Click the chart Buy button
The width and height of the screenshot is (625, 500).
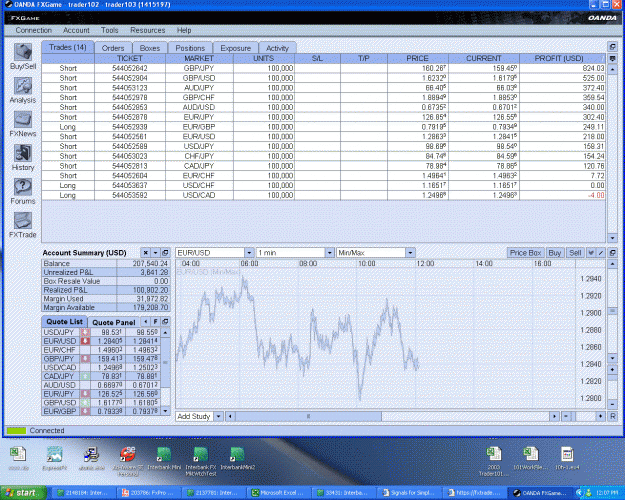[x=554, y=253]
